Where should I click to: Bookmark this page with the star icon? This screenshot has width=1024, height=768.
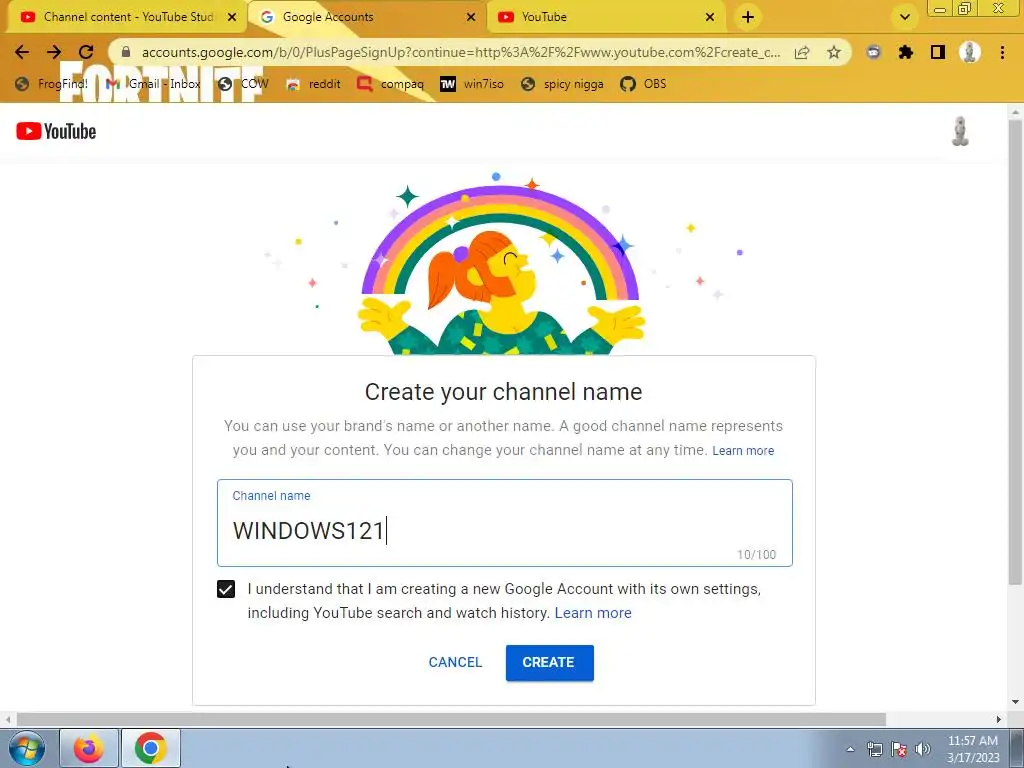[834, 52]
